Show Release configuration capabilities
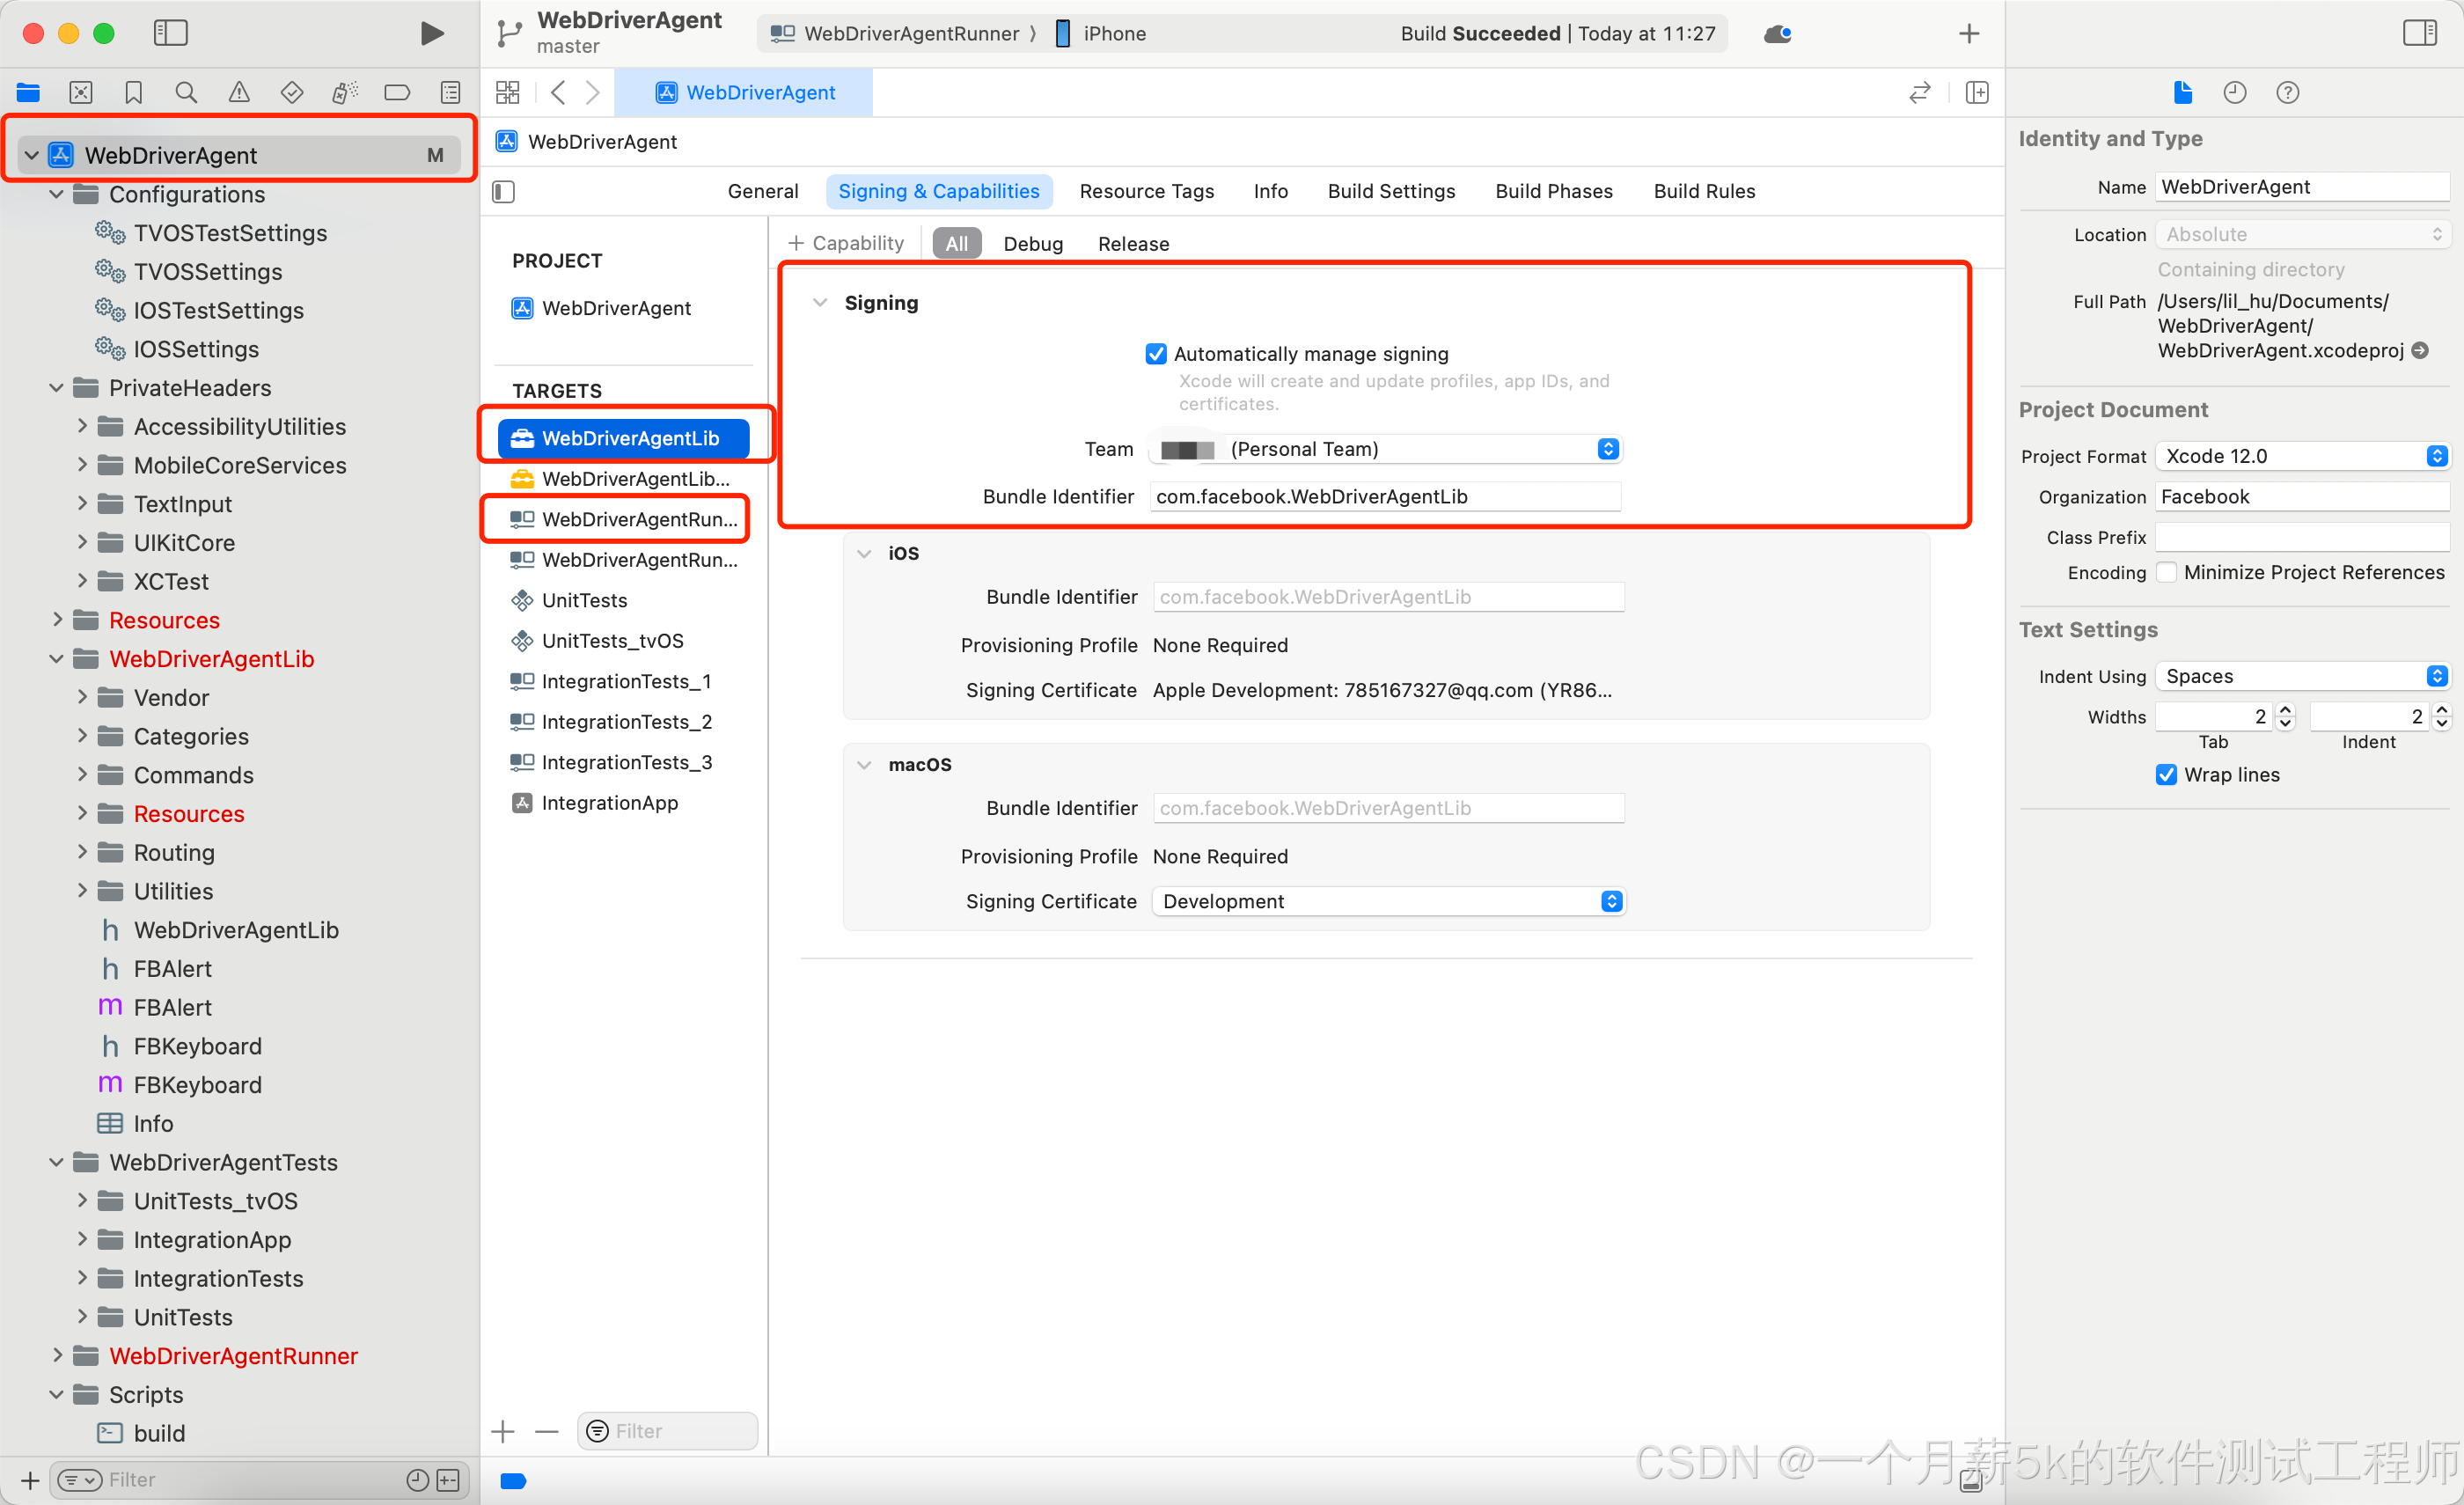Screen dimensions: 2464x1505 1133,244
